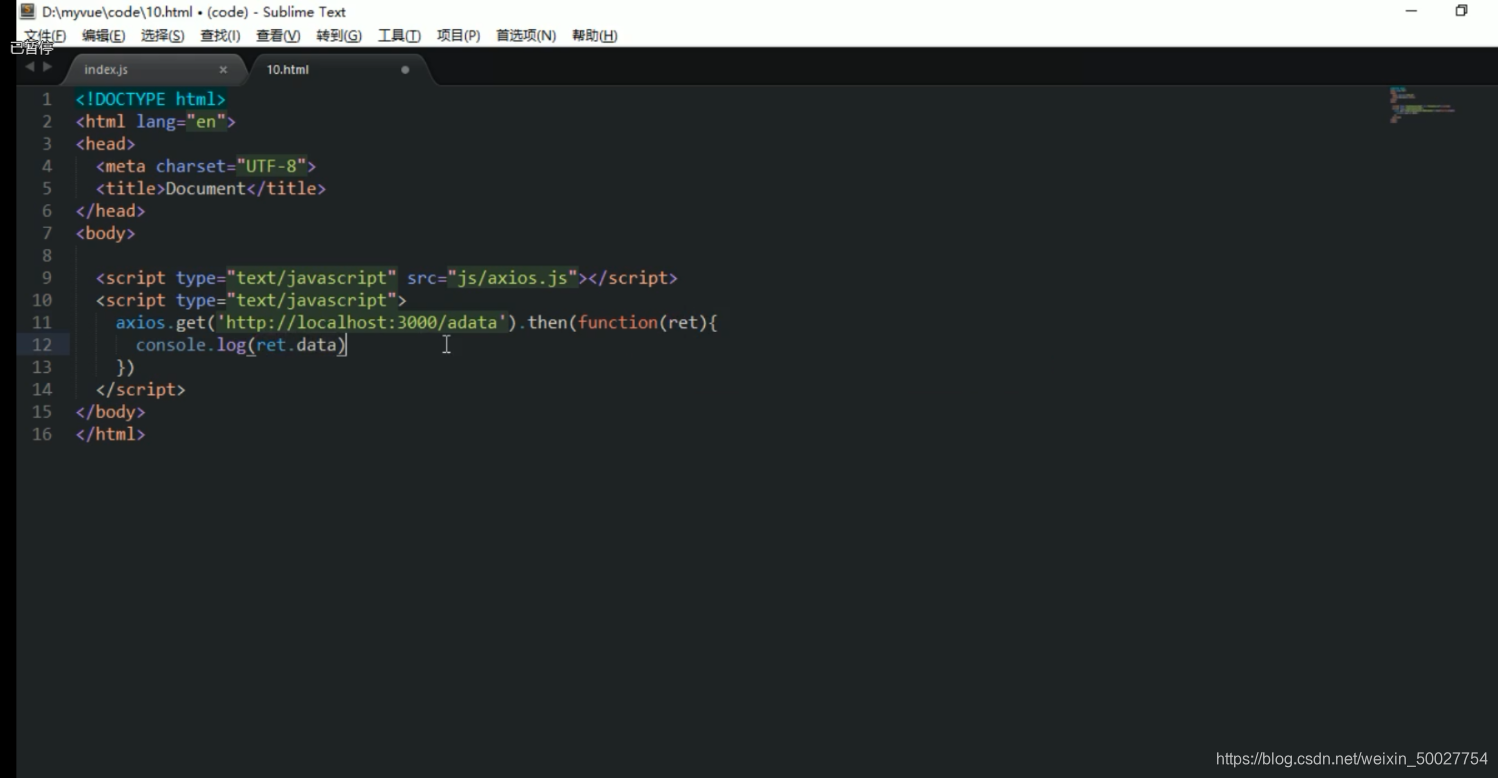This screenshot has width=1498, height=778.
Task: Click the text '<!DOCTYPE html>'
Action: pyautogui.click(x=151, y=100)
